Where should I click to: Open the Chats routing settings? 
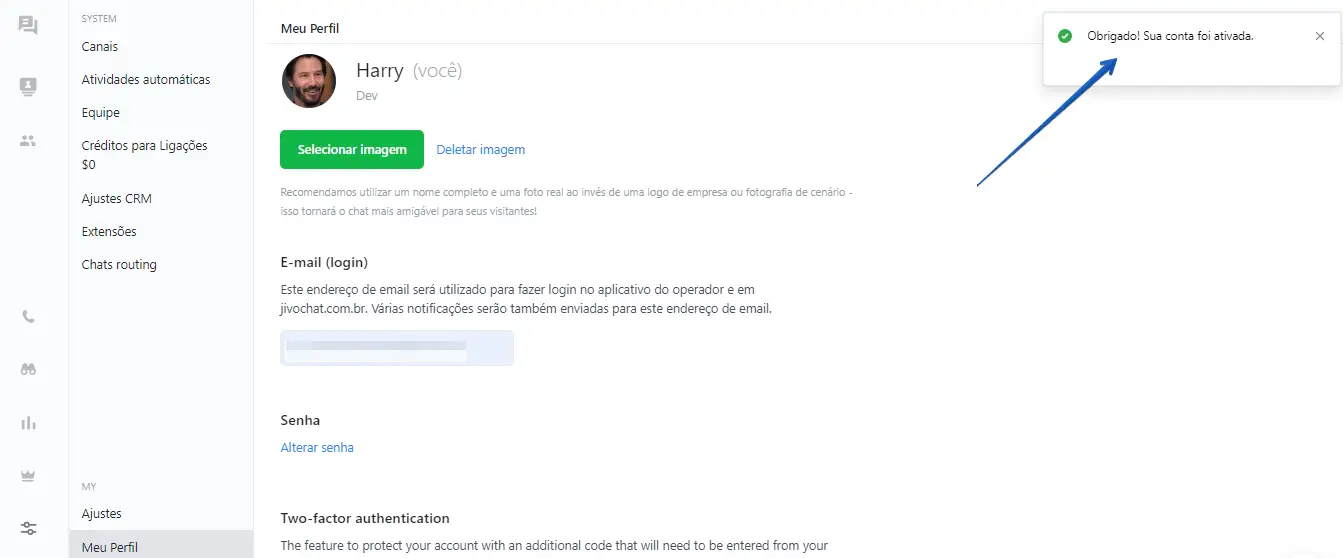[x=119, y=265]
